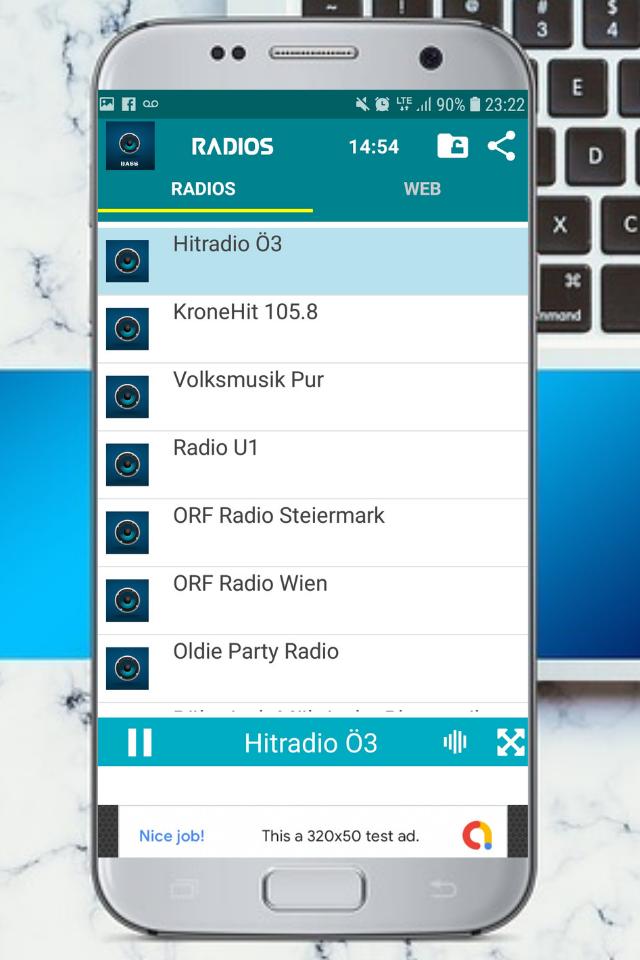
Task: Tap the Bass app logo icon
Action: (130, 146)
